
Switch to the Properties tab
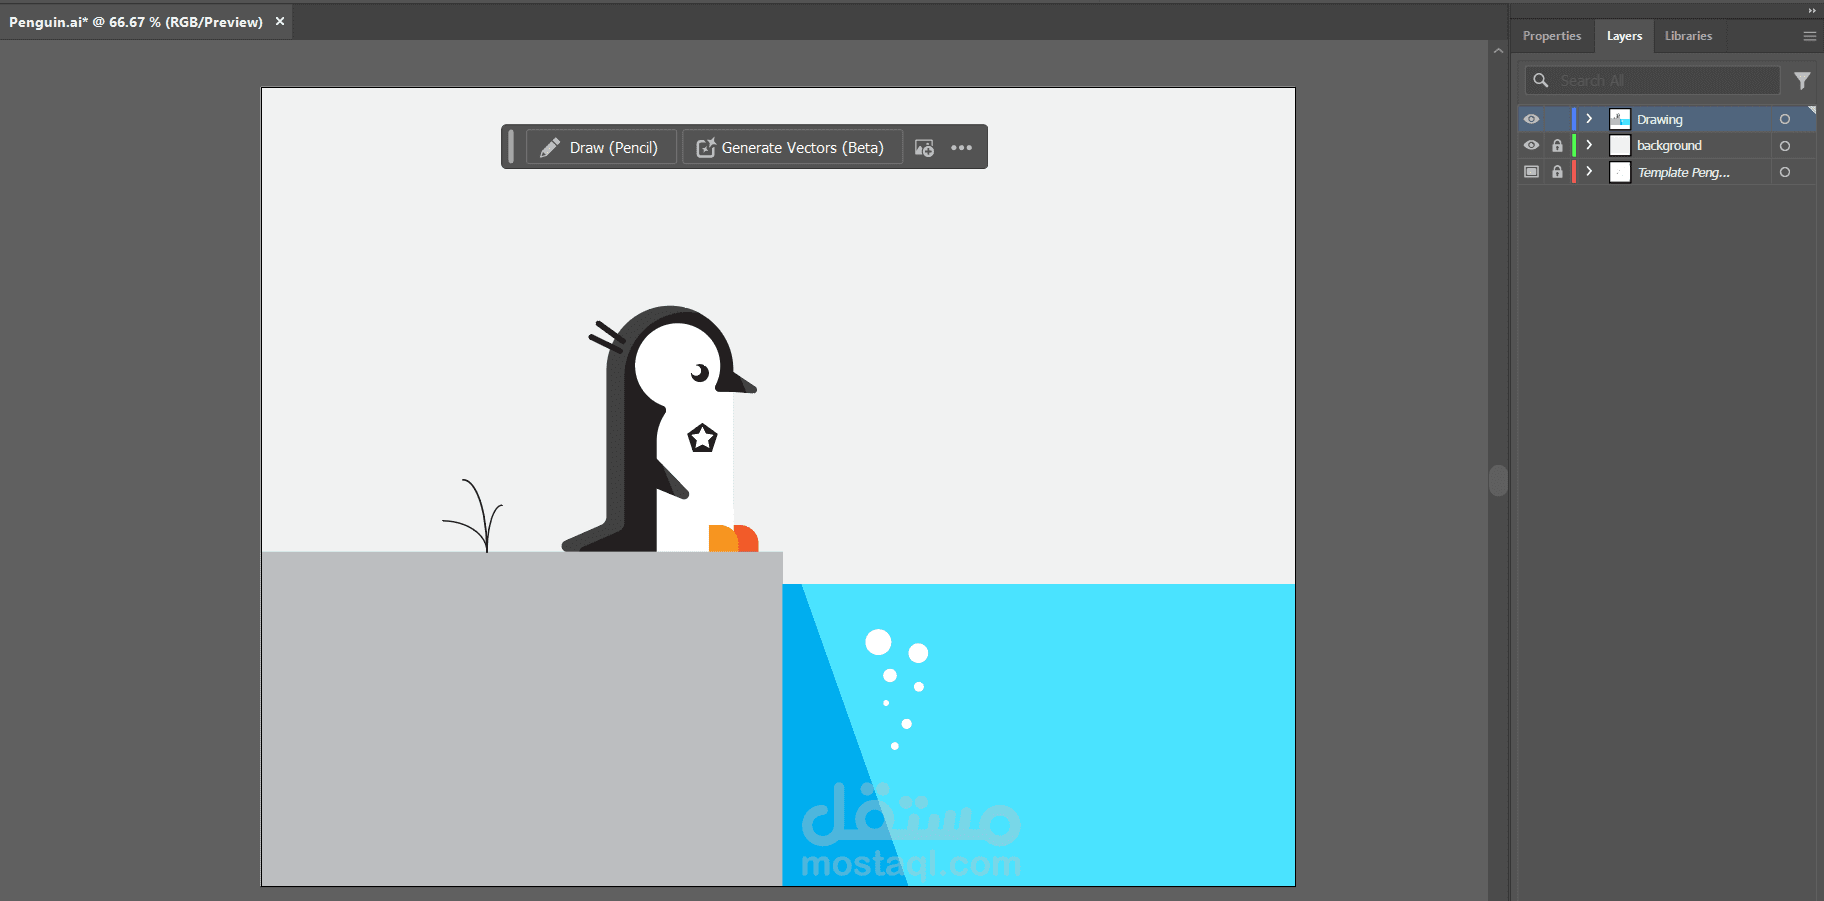(1551, 35)
